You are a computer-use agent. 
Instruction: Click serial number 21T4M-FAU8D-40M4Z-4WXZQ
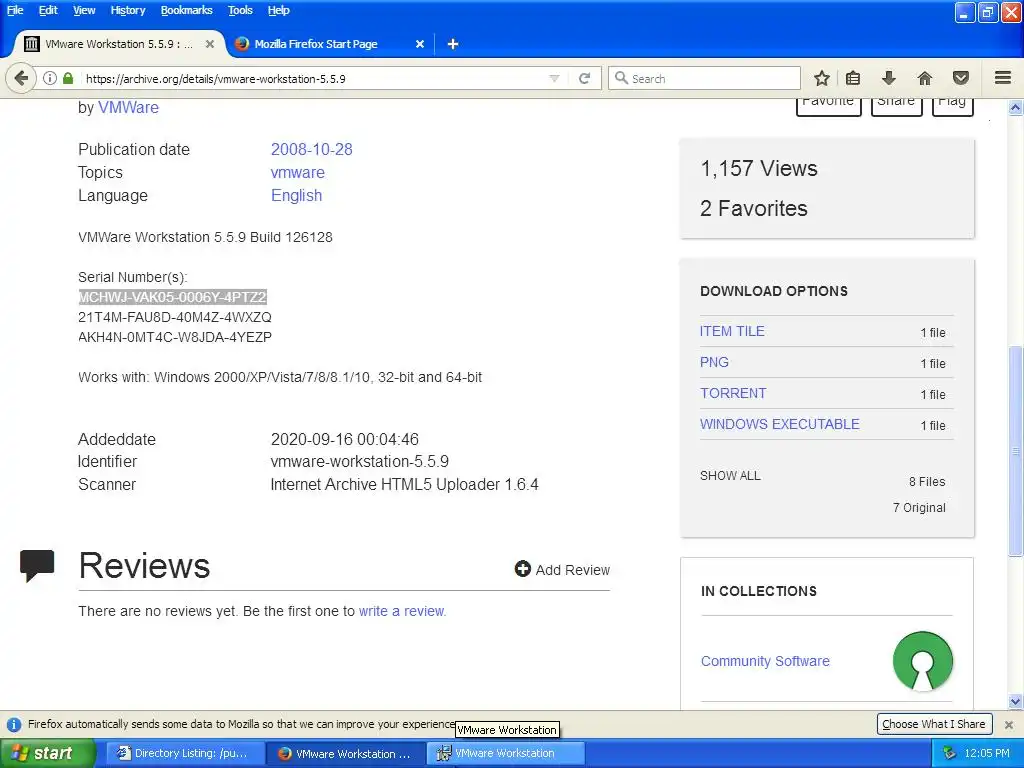[x=174, y=317]
